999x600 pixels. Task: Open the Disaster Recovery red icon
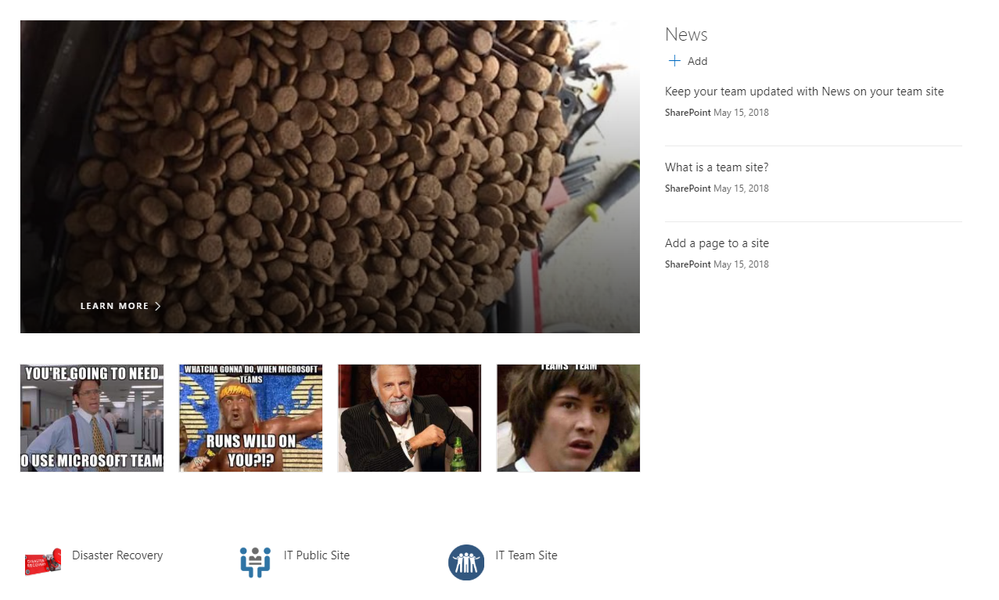click(43, 562)
